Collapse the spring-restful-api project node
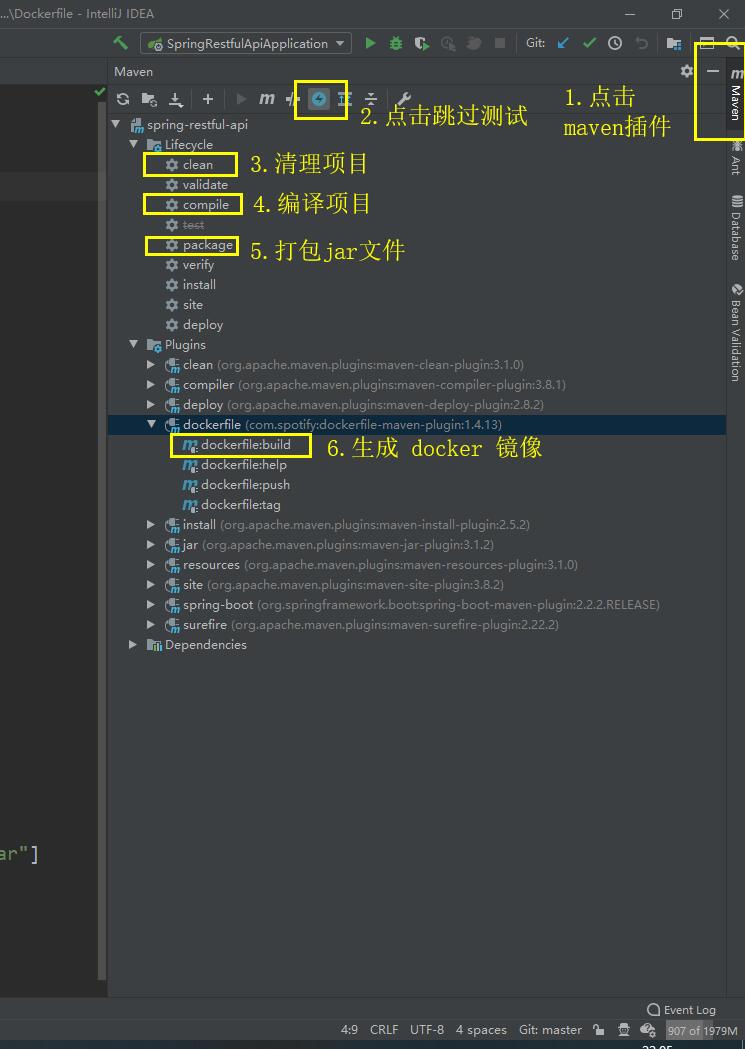 pyautogui.click(x=116, y=124)
